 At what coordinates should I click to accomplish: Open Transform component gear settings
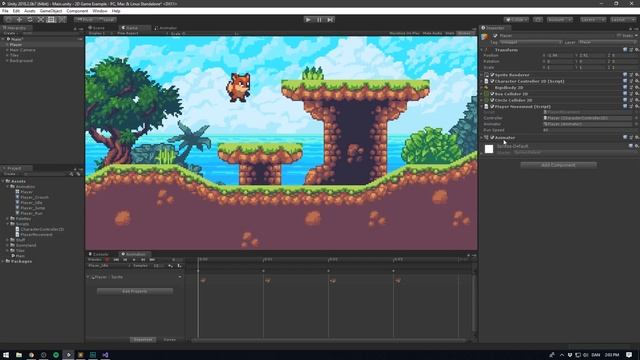pyautogui.click(x=636, y=50)
